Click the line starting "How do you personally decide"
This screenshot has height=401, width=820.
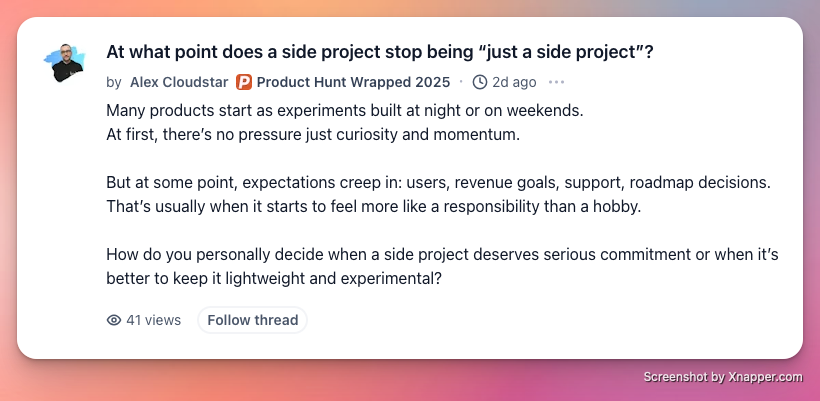pos(442,255)
